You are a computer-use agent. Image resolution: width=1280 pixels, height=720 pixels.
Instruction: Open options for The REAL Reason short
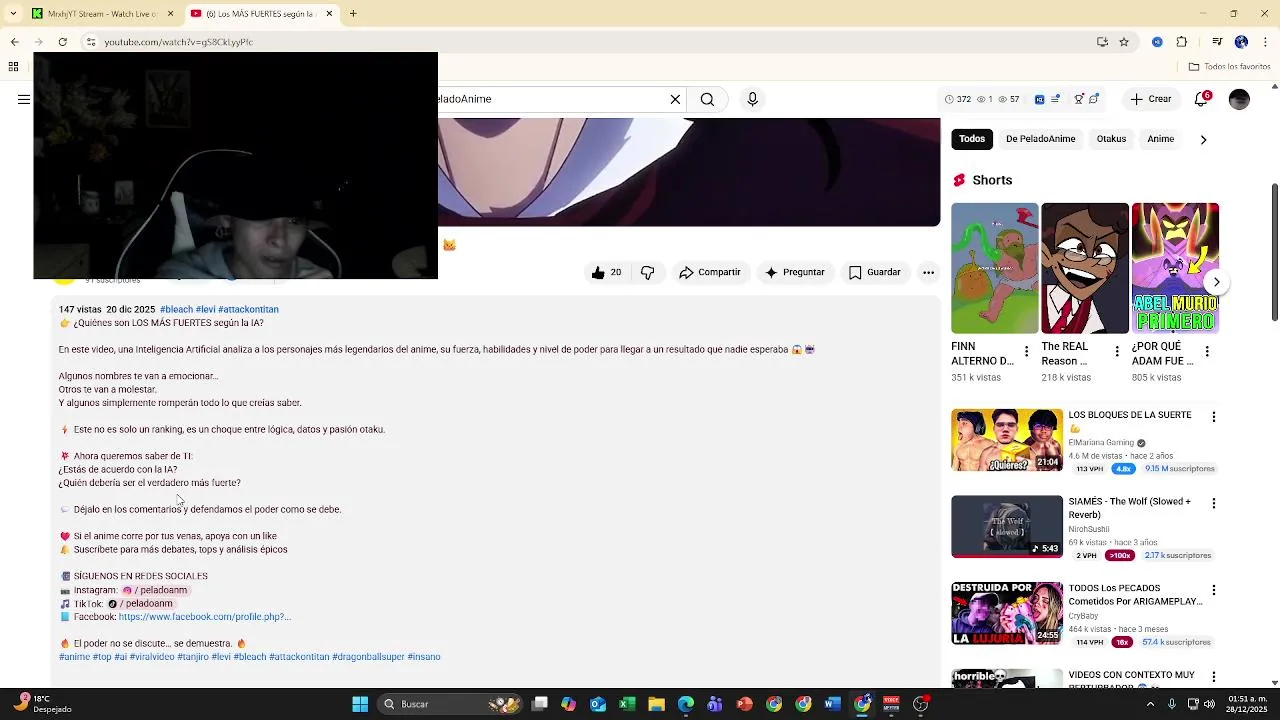(x=1116, y=352)
